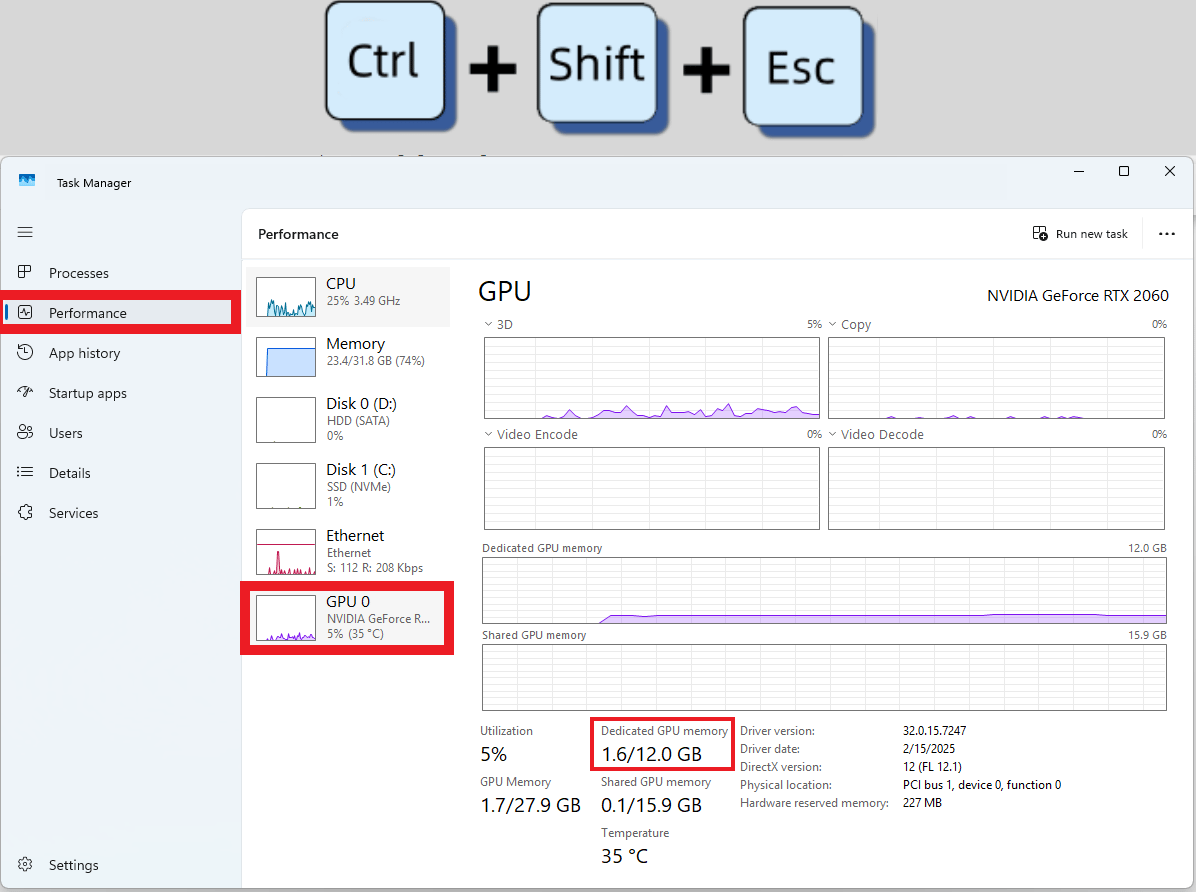
Task: Click the Details list icon
Action: point(25,472)
